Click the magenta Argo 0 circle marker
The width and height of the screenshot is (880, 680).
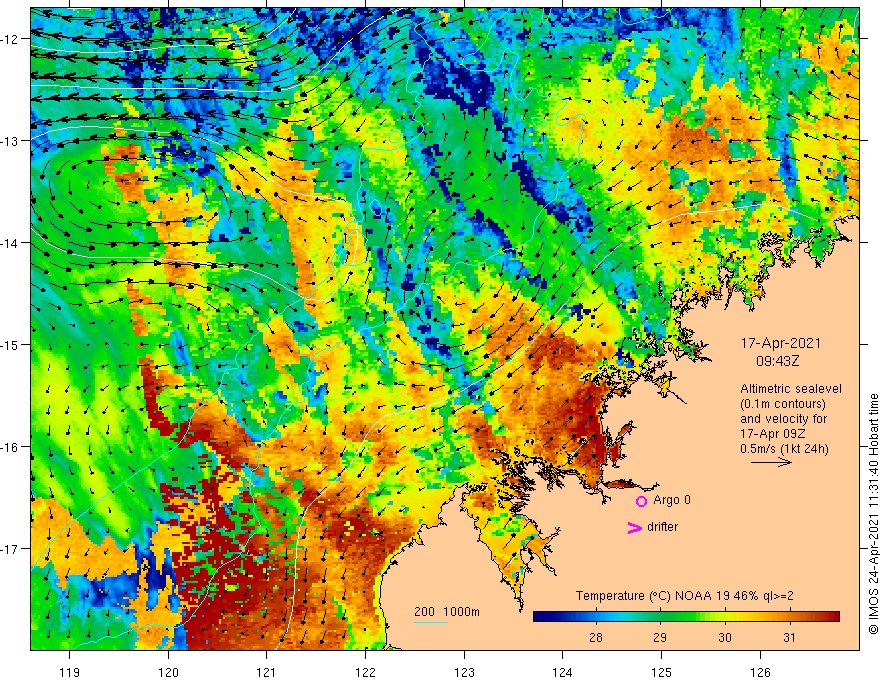pos(641,501)
